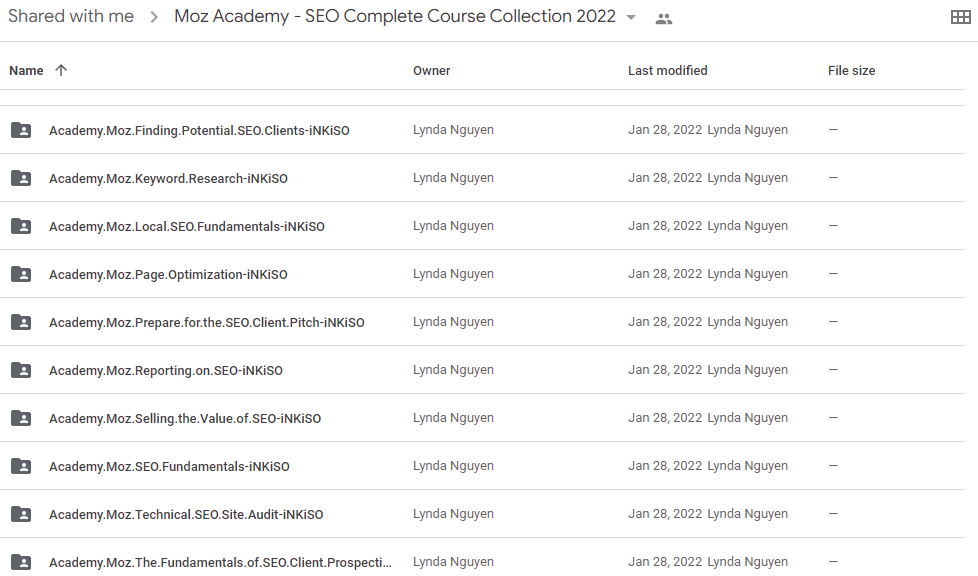Select Academy.Moz.Reporting.on.SEO-iNKiSO folder name
Viewport: 978px width, 576px height.
pyautogui.click(x=166, y=371)
